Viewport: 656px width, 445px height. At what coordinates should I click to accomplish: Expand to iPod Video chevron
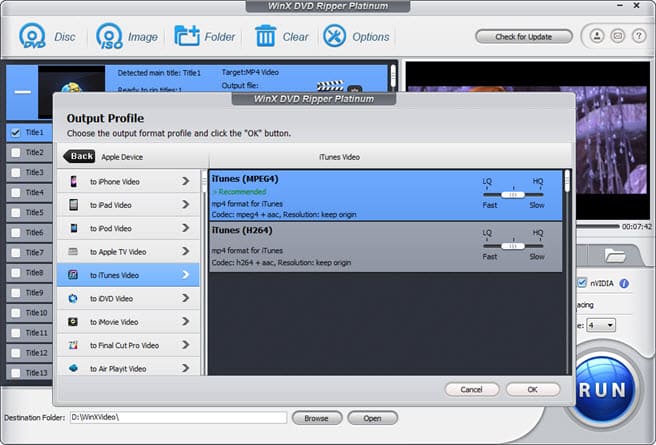point(186,228)
